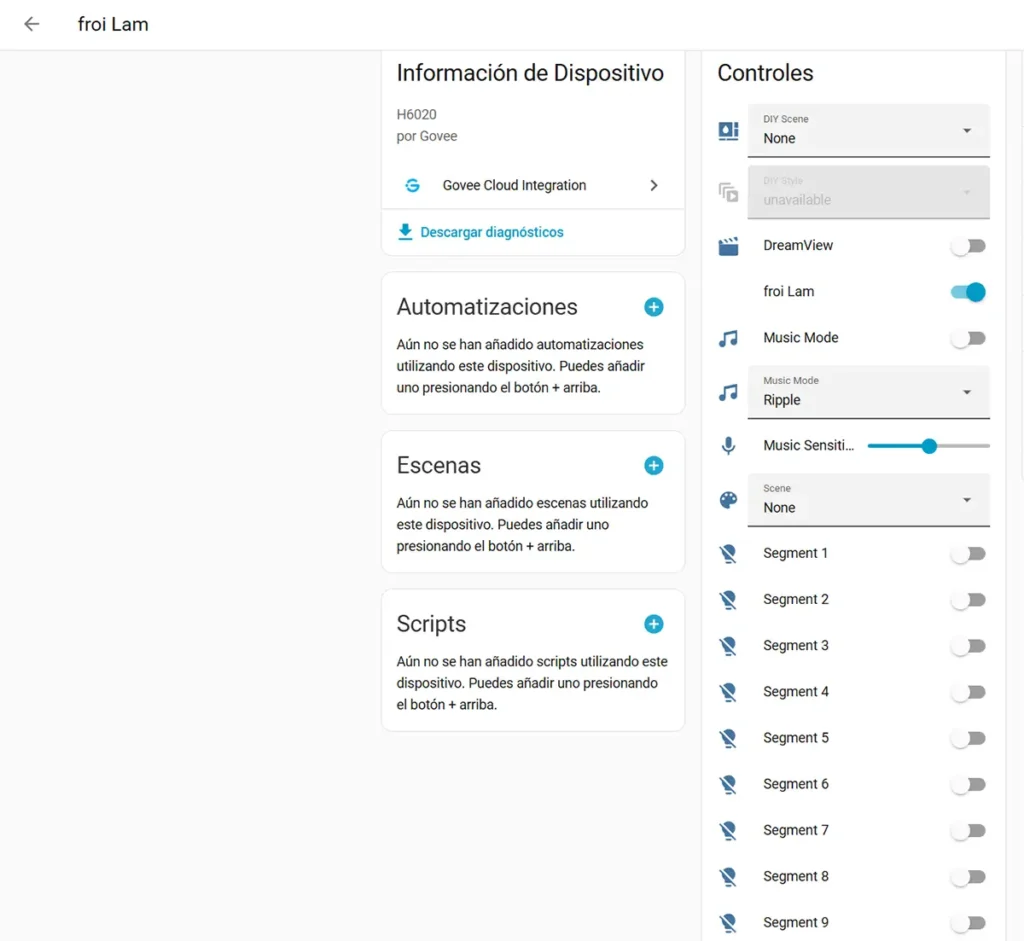Add automation with Automatizaciones plus icon
Viewport: 1024px width, 941px height.
[653, 307]
